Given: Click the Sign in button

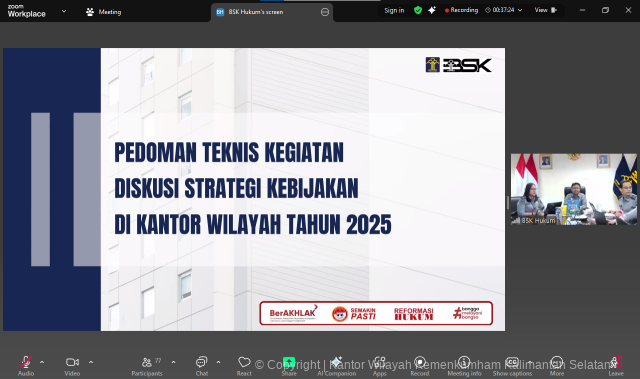Looking at the screenshot, I should 394,10.
